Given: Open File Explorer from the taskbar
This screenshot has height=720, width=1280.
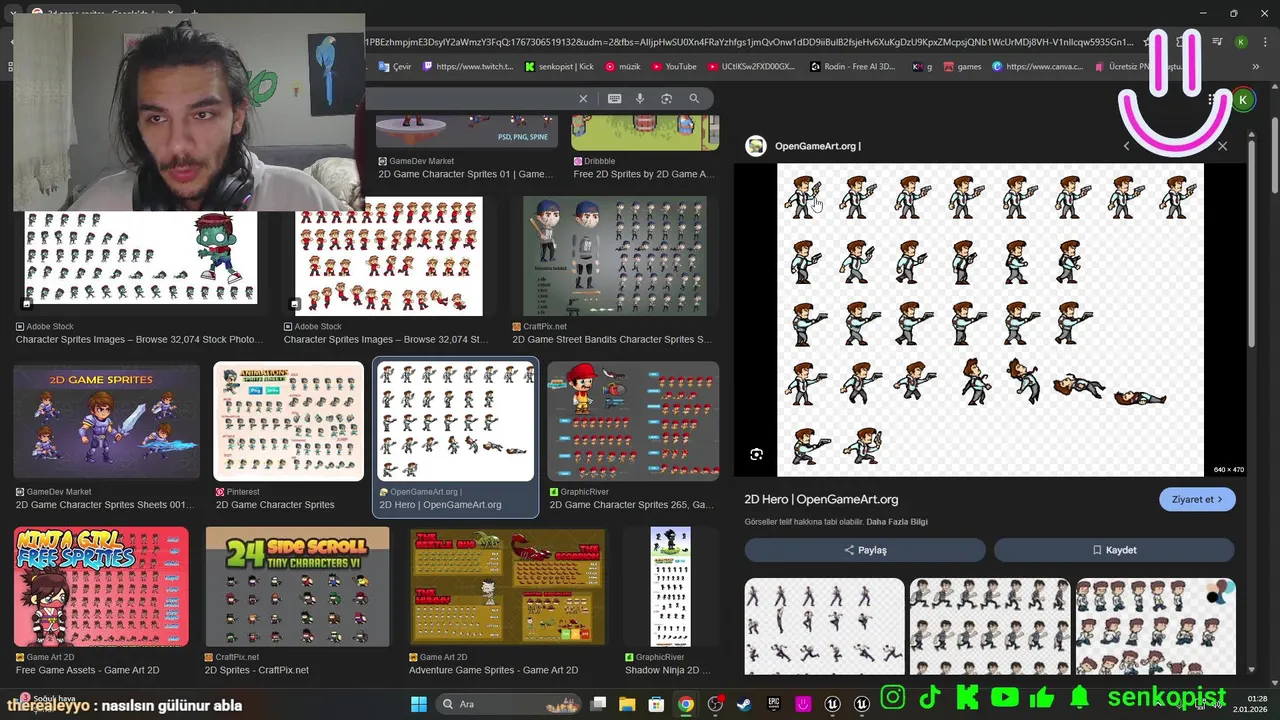Looking at the screenshot, I should [627, 704].
